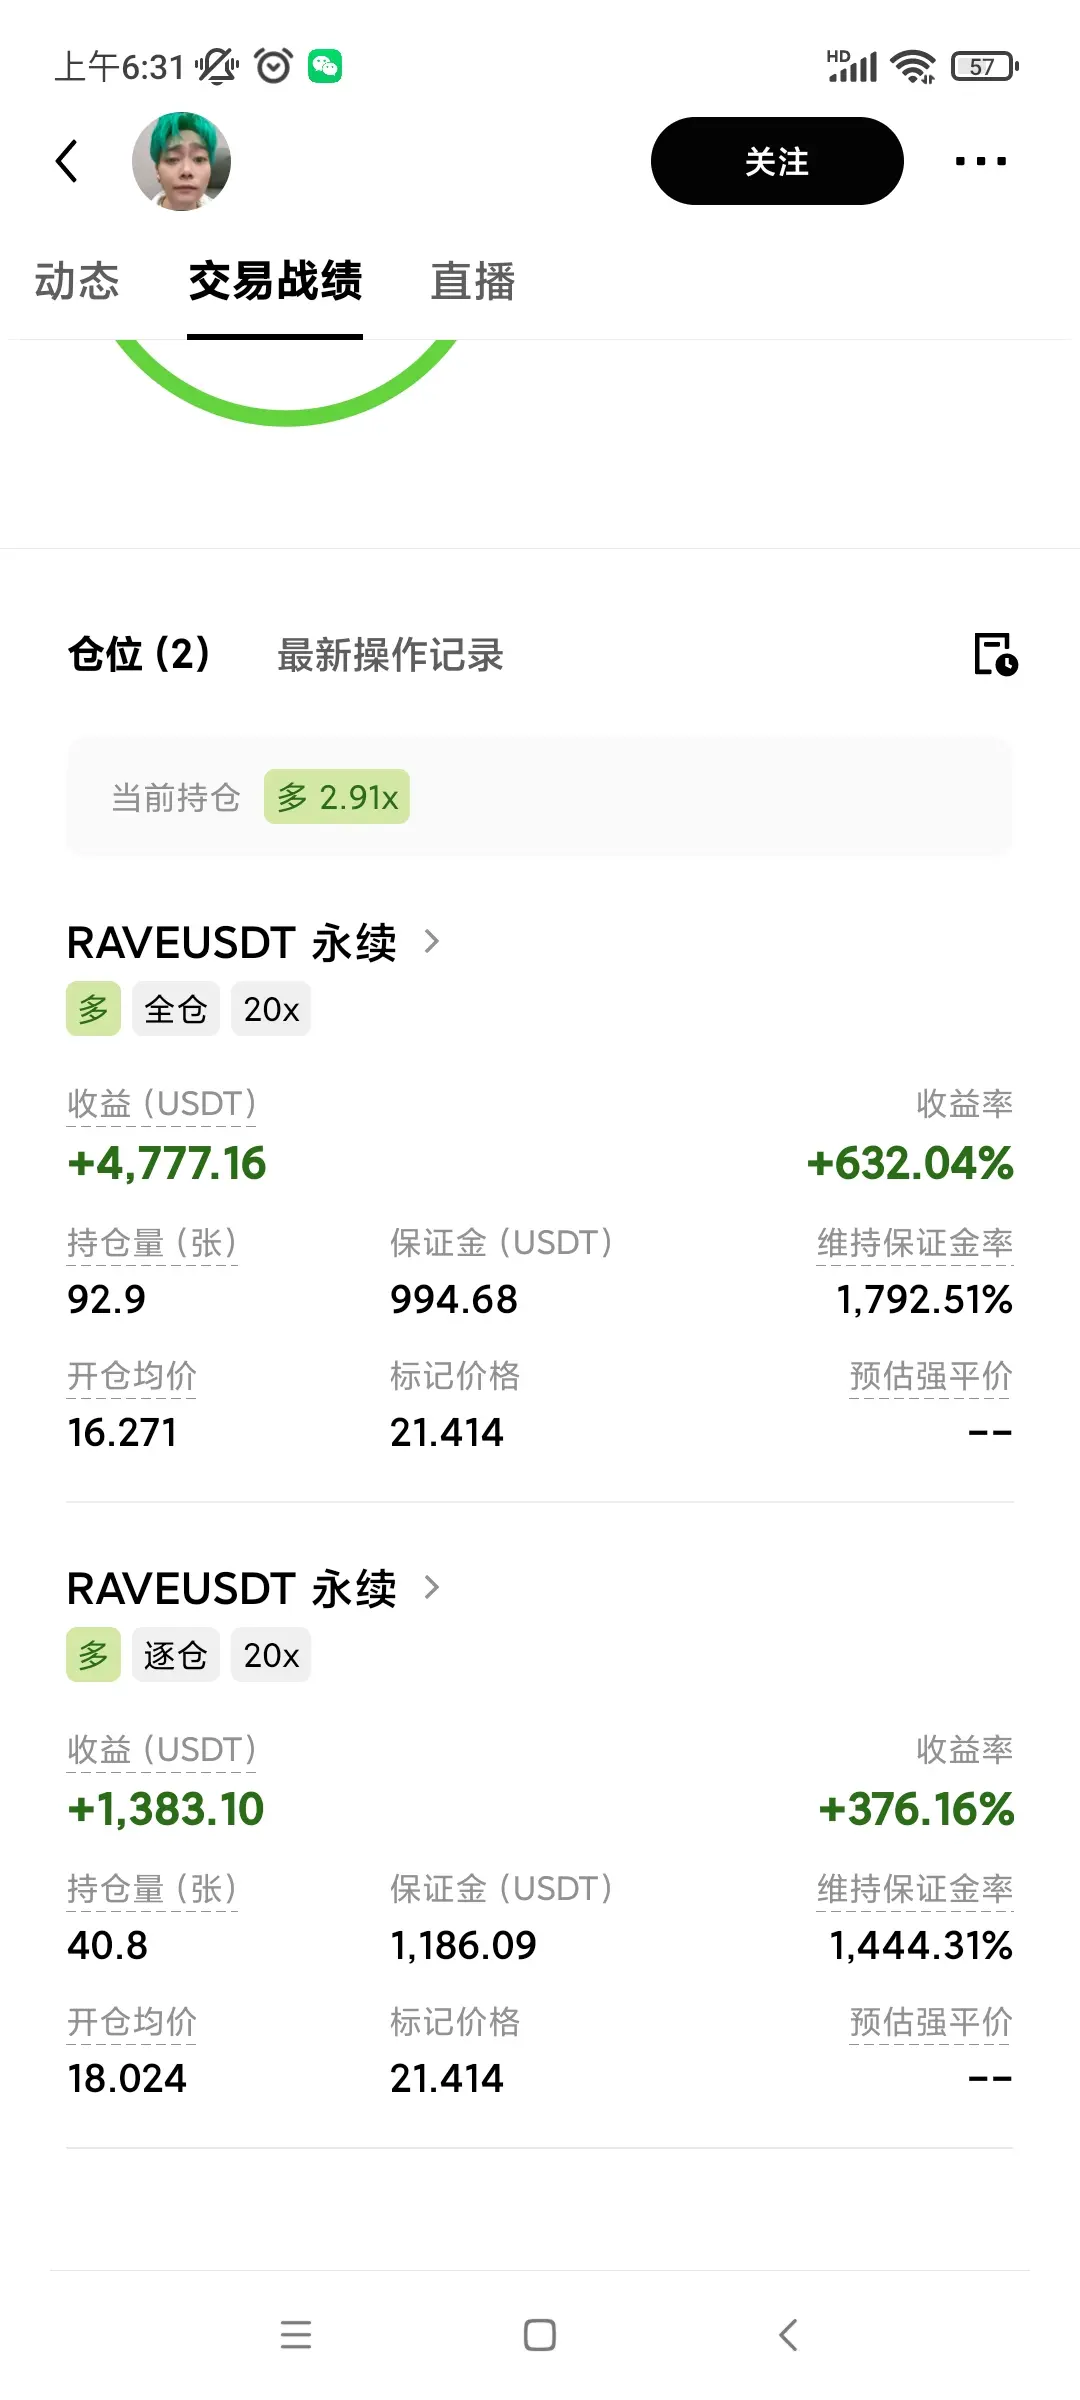Tap the WeChat notification icon in status bar
Screen dimensions: 1080x2400
tap(325, 67)
